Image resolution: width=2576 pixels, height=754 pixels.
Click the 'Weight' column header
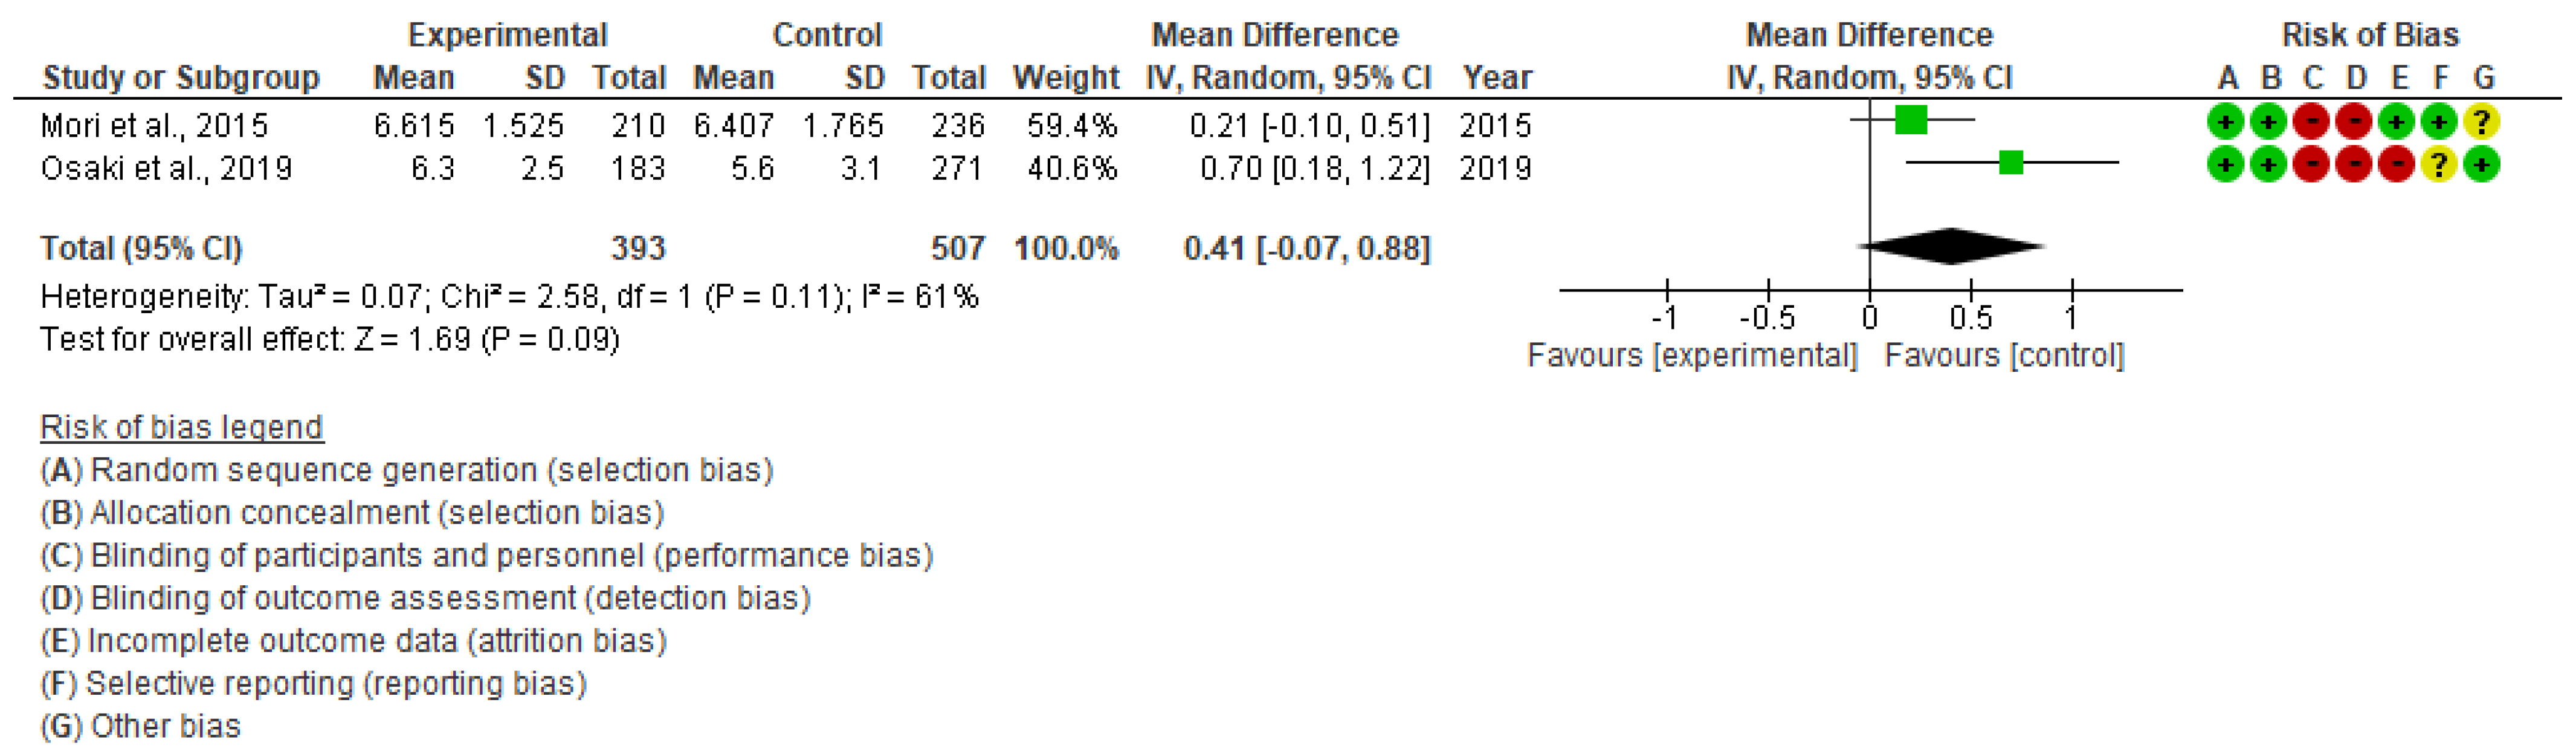click(x=1066, y=77)
